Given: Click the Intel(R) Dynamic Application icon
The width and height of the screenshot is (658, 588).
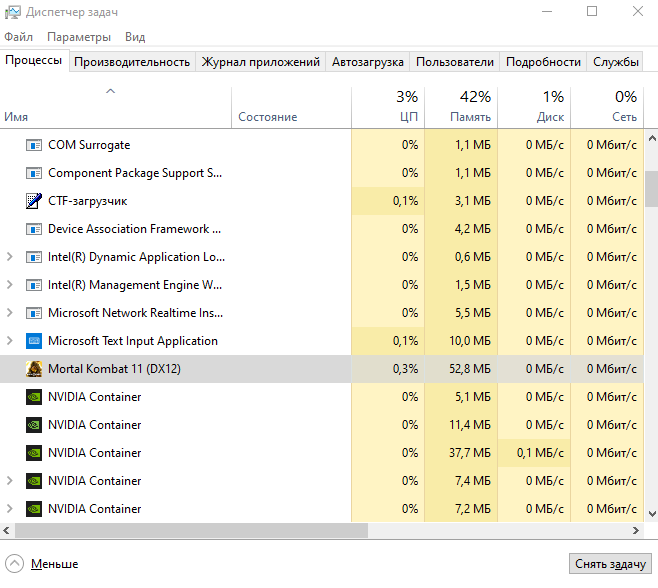Looking at the screenshot, I should tap(34, 257).
